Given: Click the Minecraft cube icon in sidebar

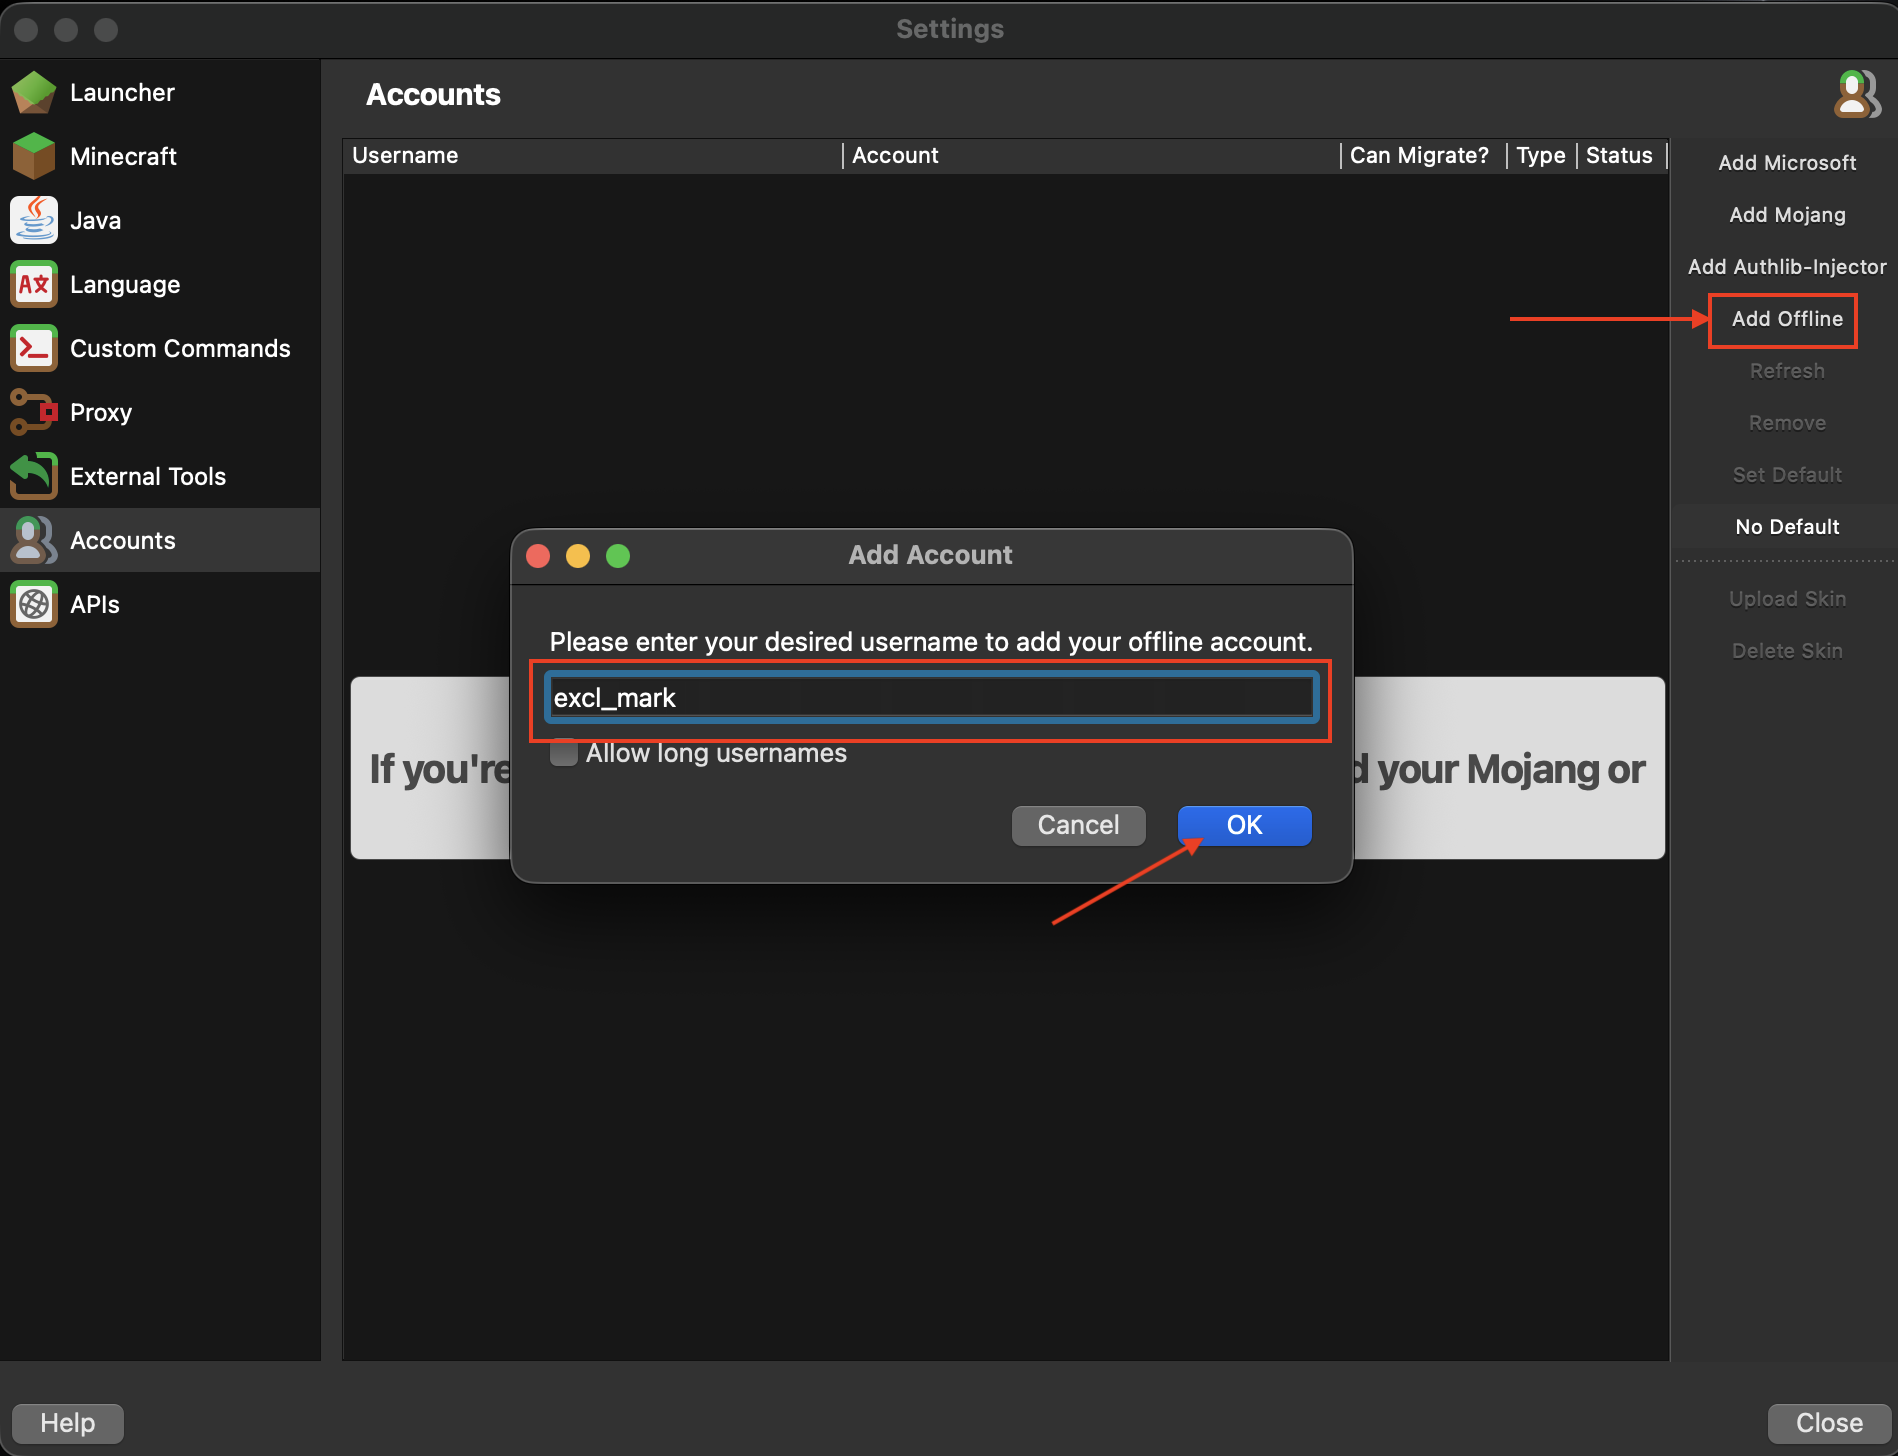Looking at the screenshot, I should click(x=34, y=156).
